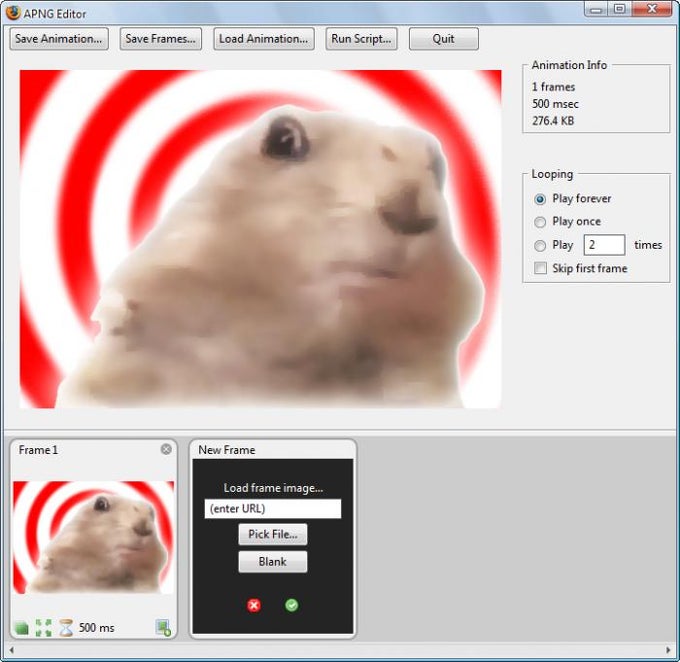Click the 500 ms delay value on Frame 1
Screen dimensions: 680x662
pyautogui.click(x=96, y=628)
